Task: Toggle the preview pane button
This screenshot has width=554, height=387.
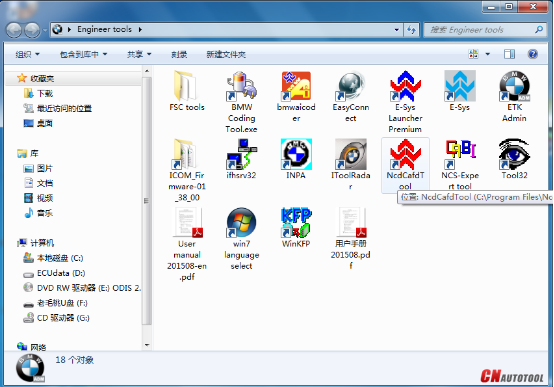Action: click(509, 54)
